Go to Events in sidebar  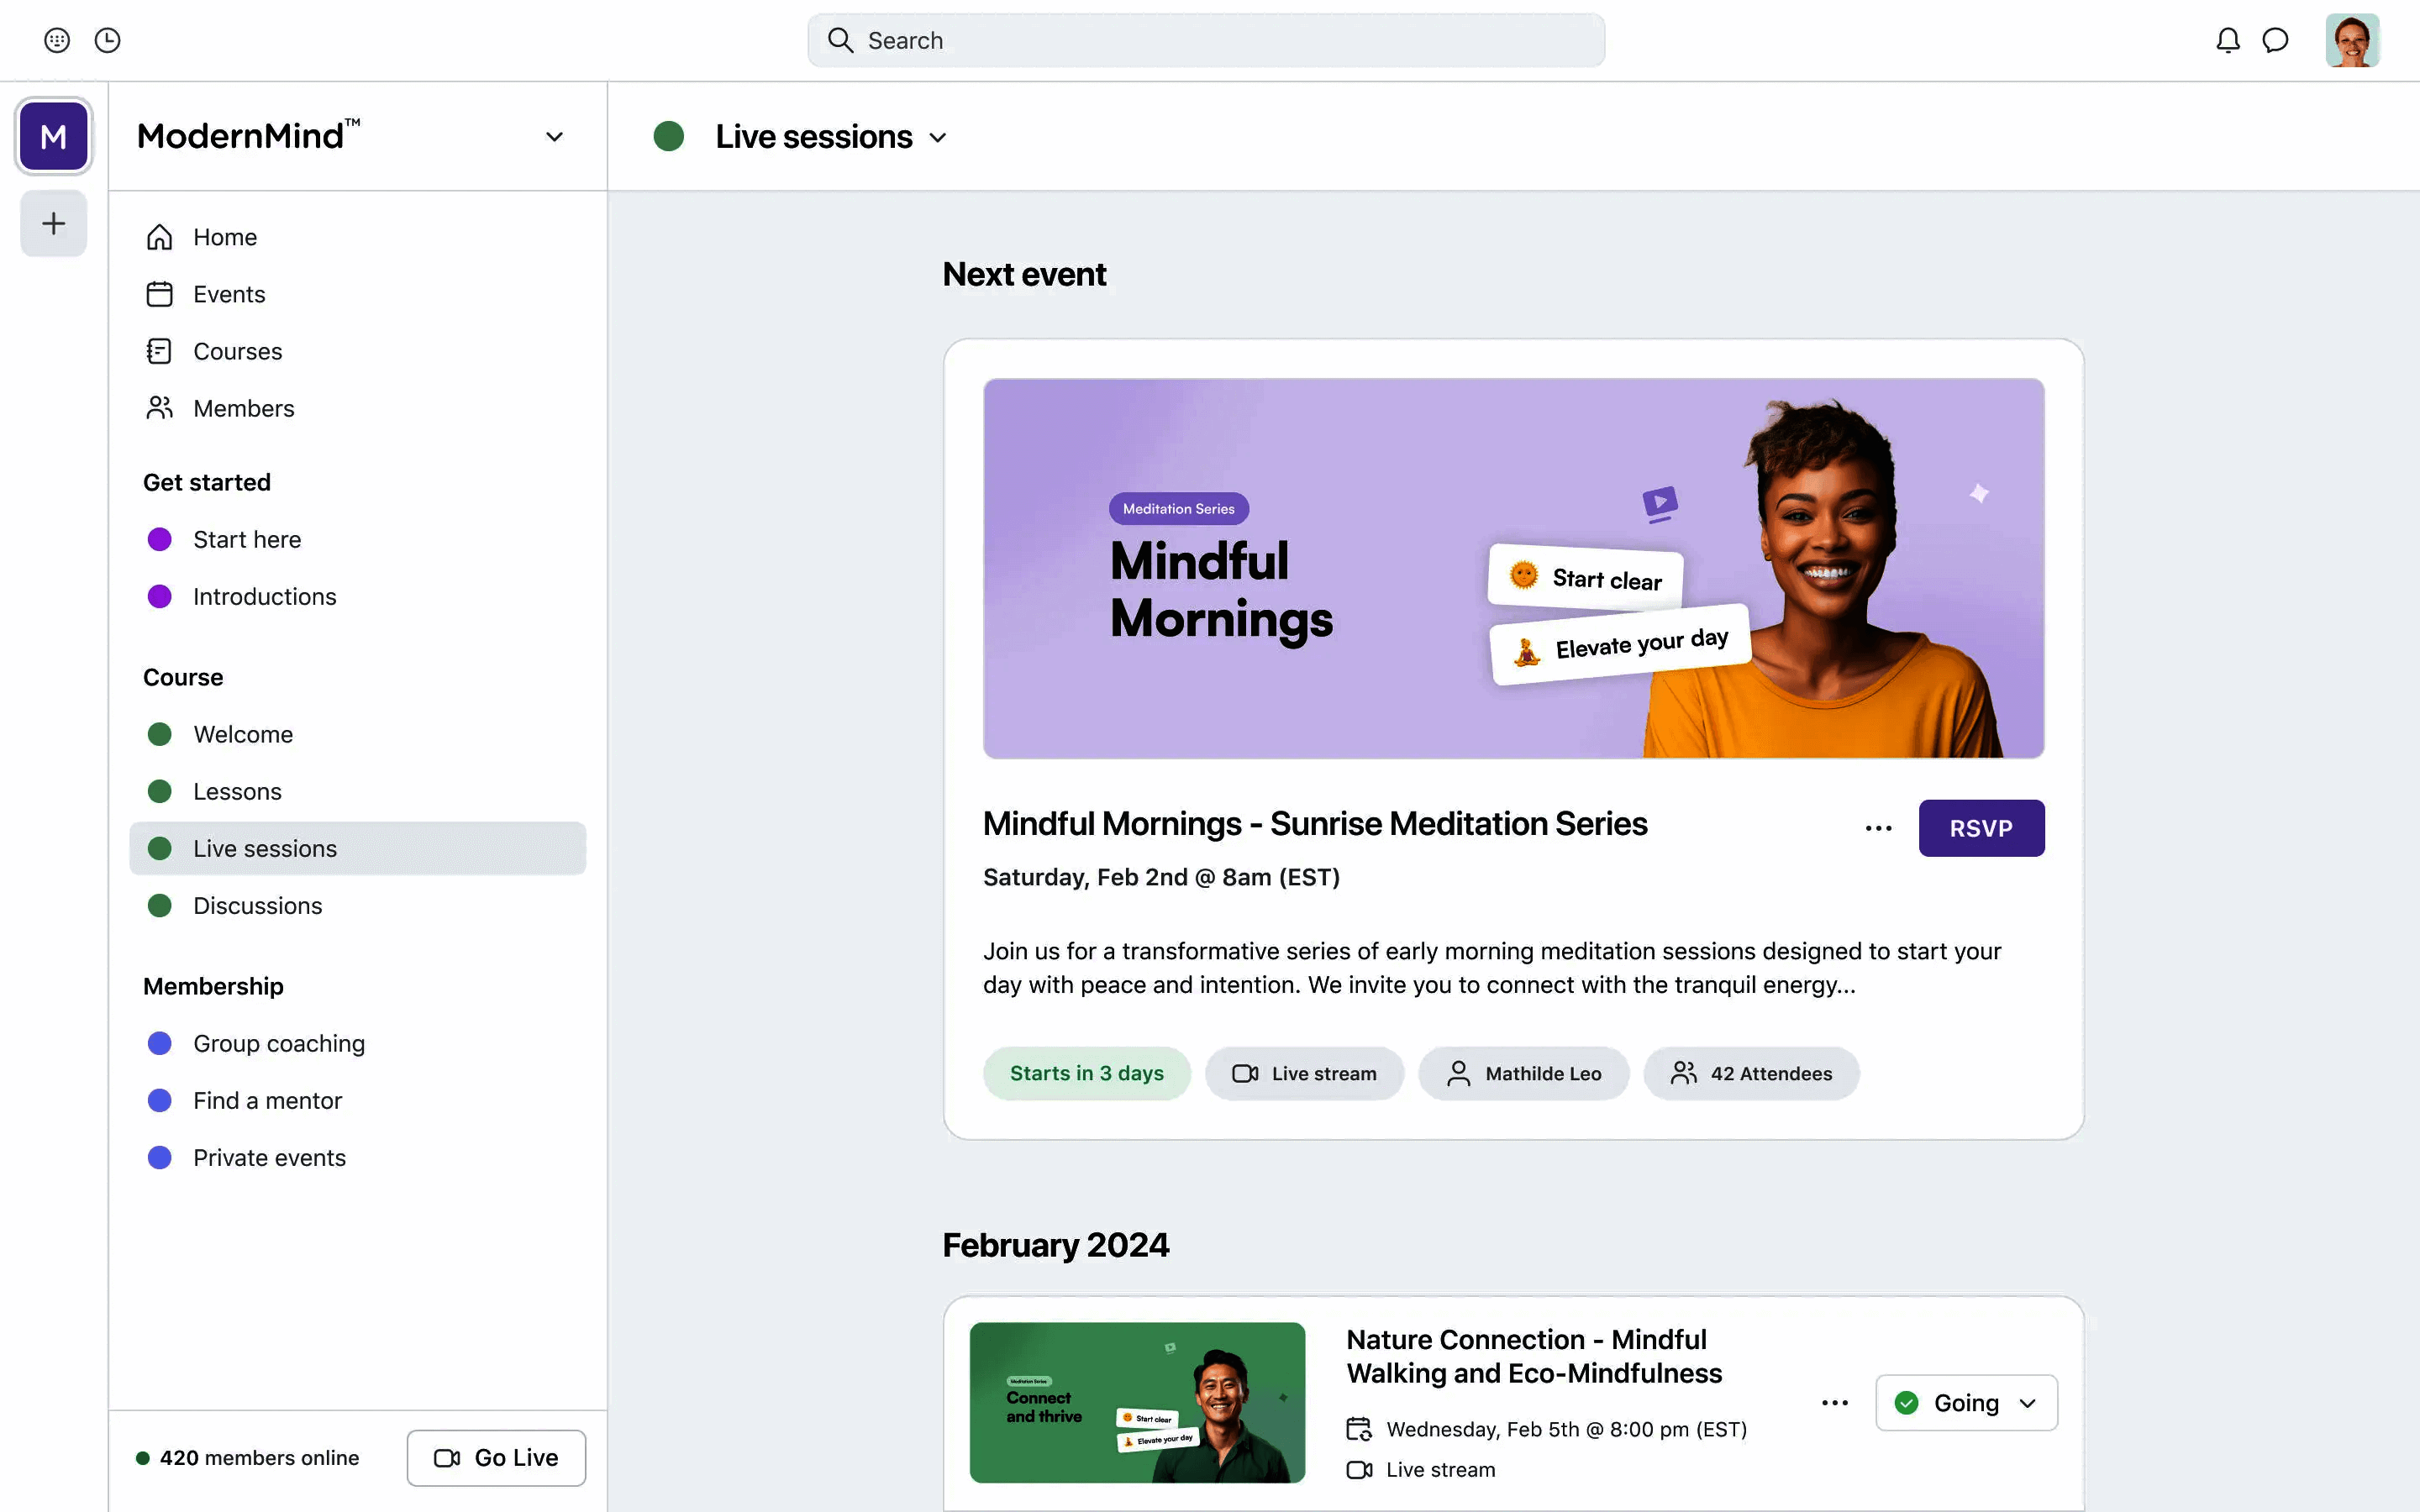229,294
